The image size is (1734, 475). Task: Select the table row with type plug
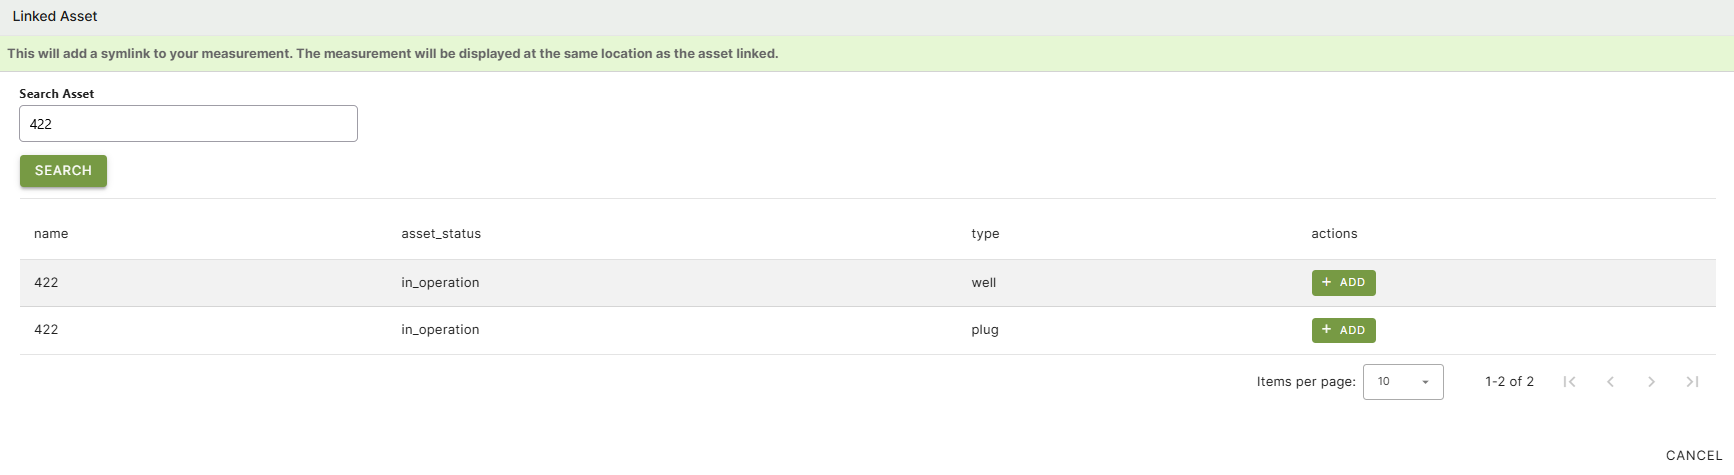700,330
